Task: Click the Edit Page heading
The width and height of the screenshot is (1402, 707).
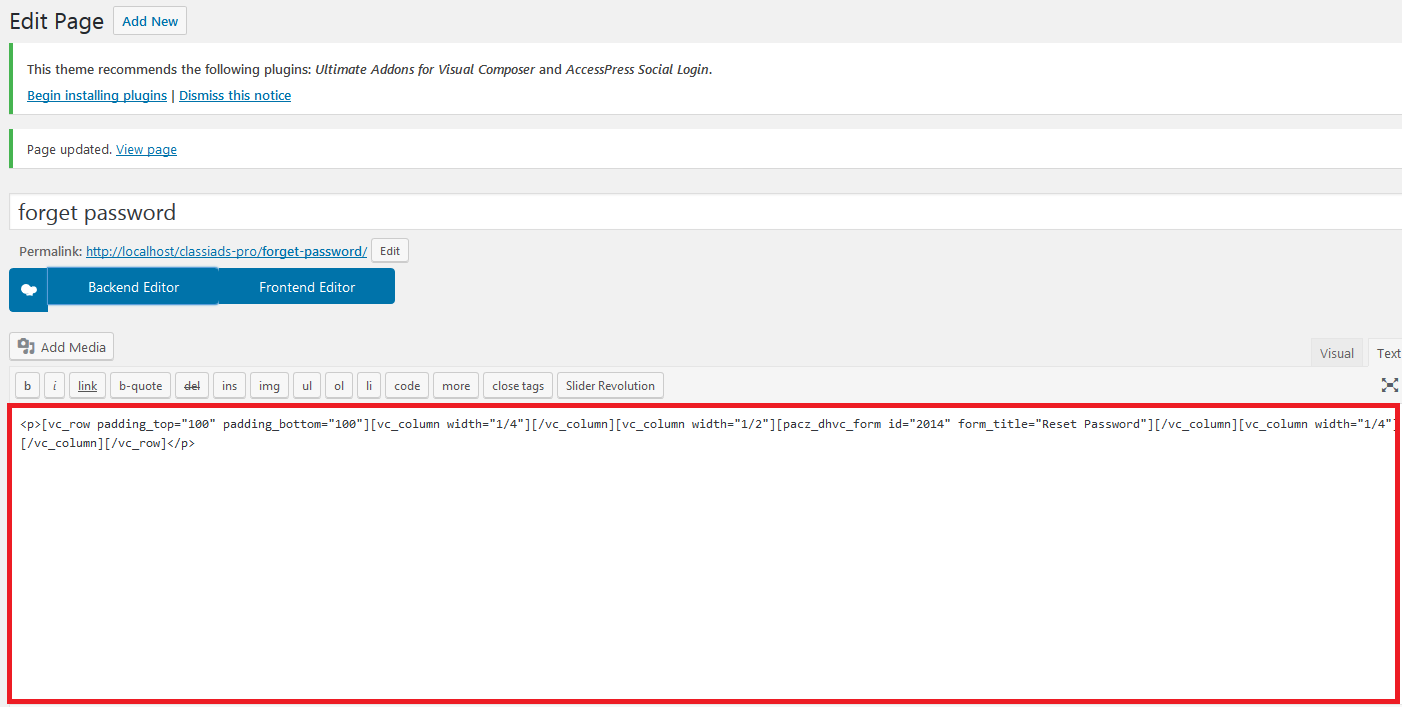Action: [x=56, y=21]
